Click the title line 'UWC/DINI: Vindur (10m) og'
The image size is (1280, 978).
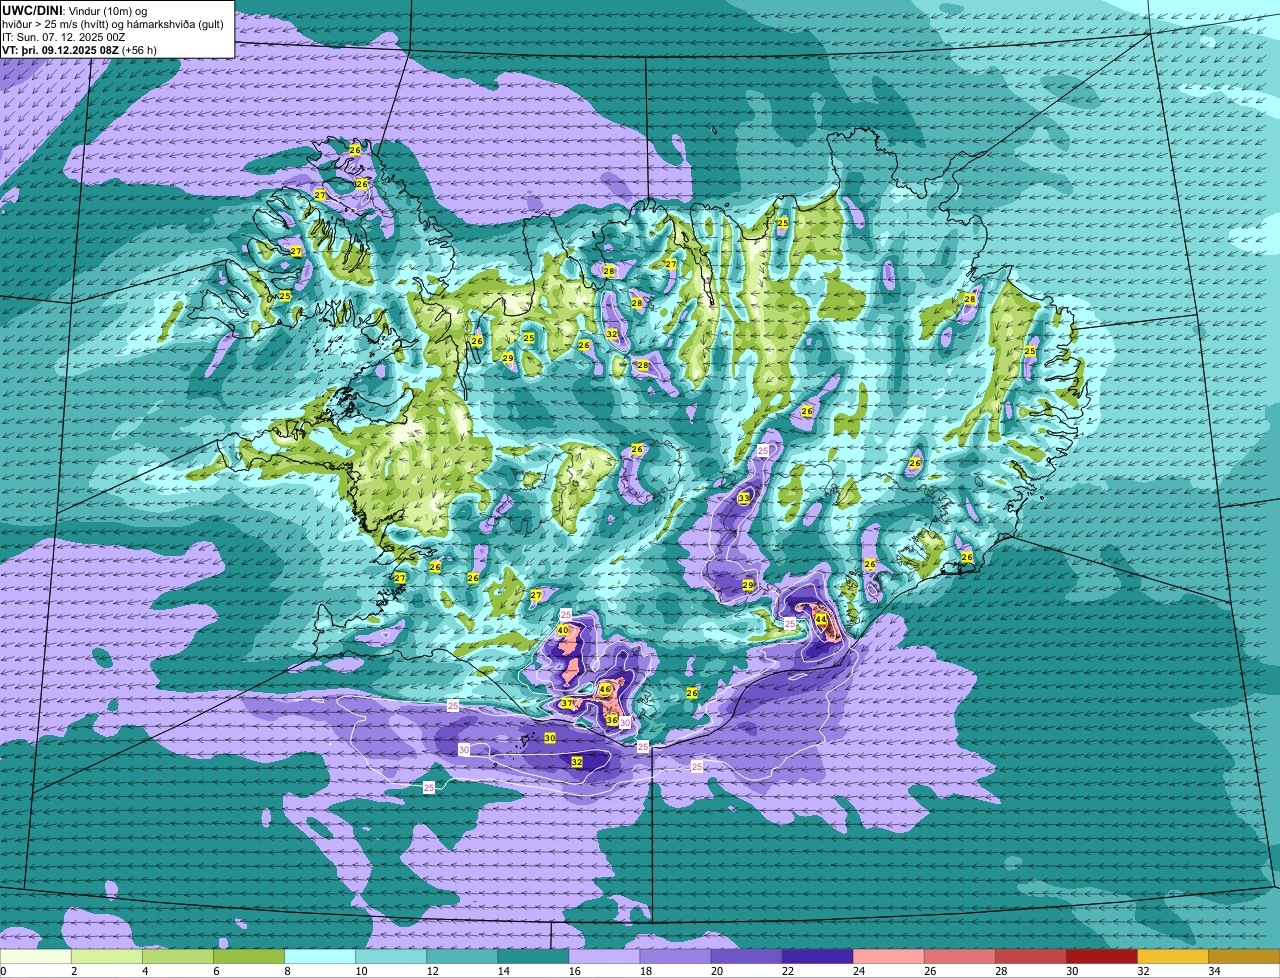point(75,10)
